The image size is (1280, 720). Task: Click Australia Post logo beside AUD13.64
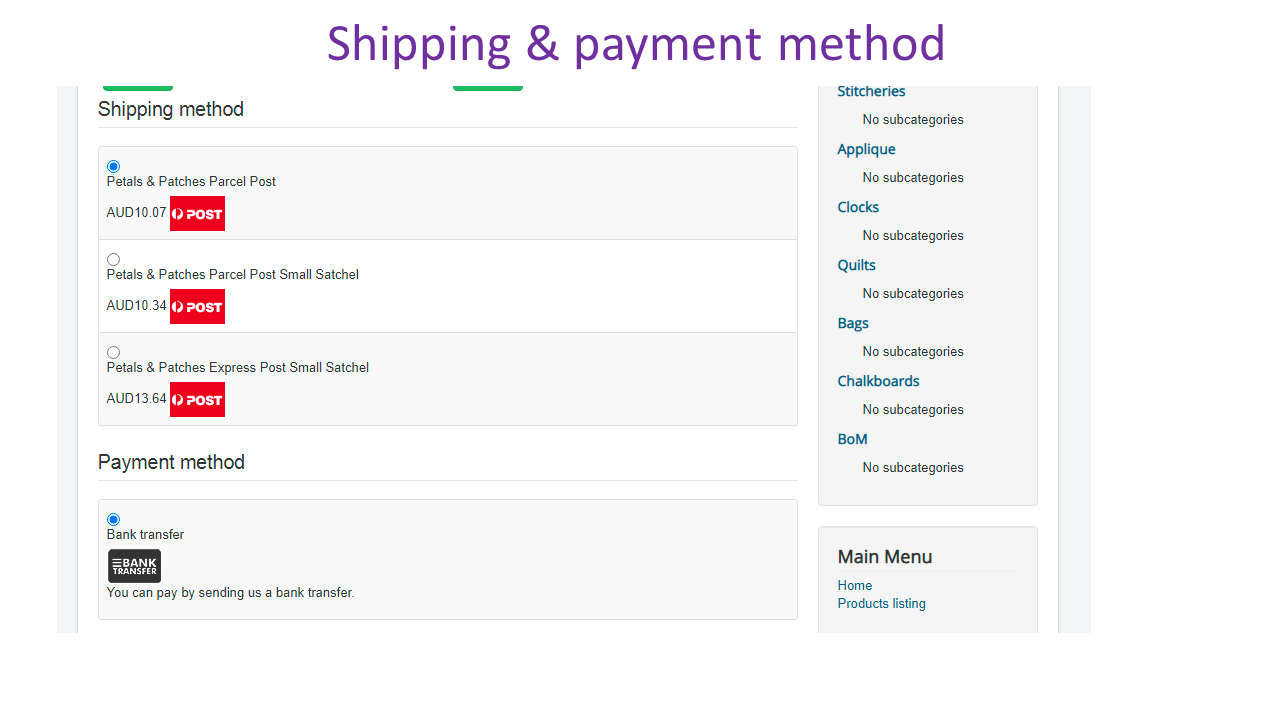(197, 399)
